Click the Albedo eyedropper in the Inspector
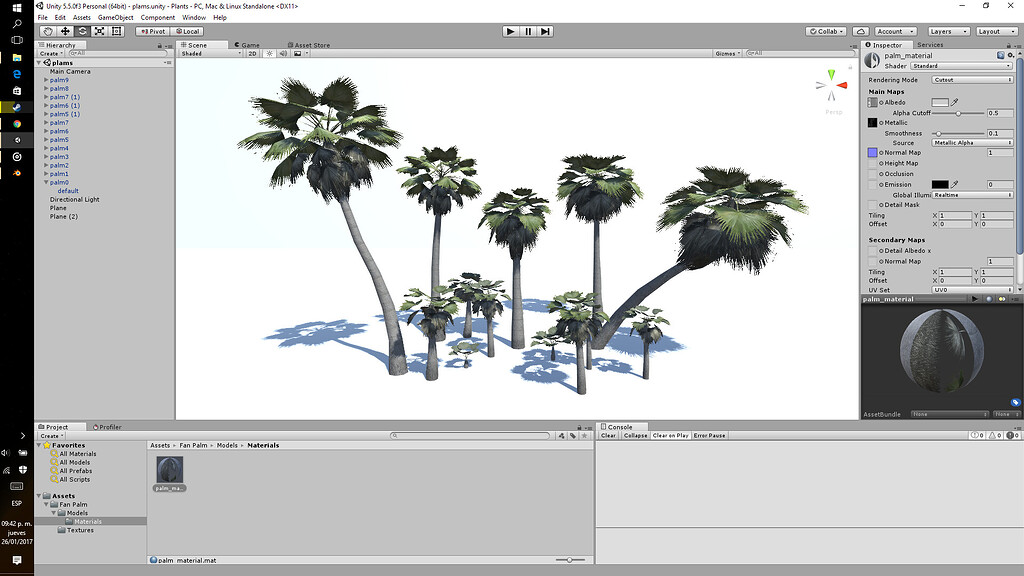 (x=955, y=102)
